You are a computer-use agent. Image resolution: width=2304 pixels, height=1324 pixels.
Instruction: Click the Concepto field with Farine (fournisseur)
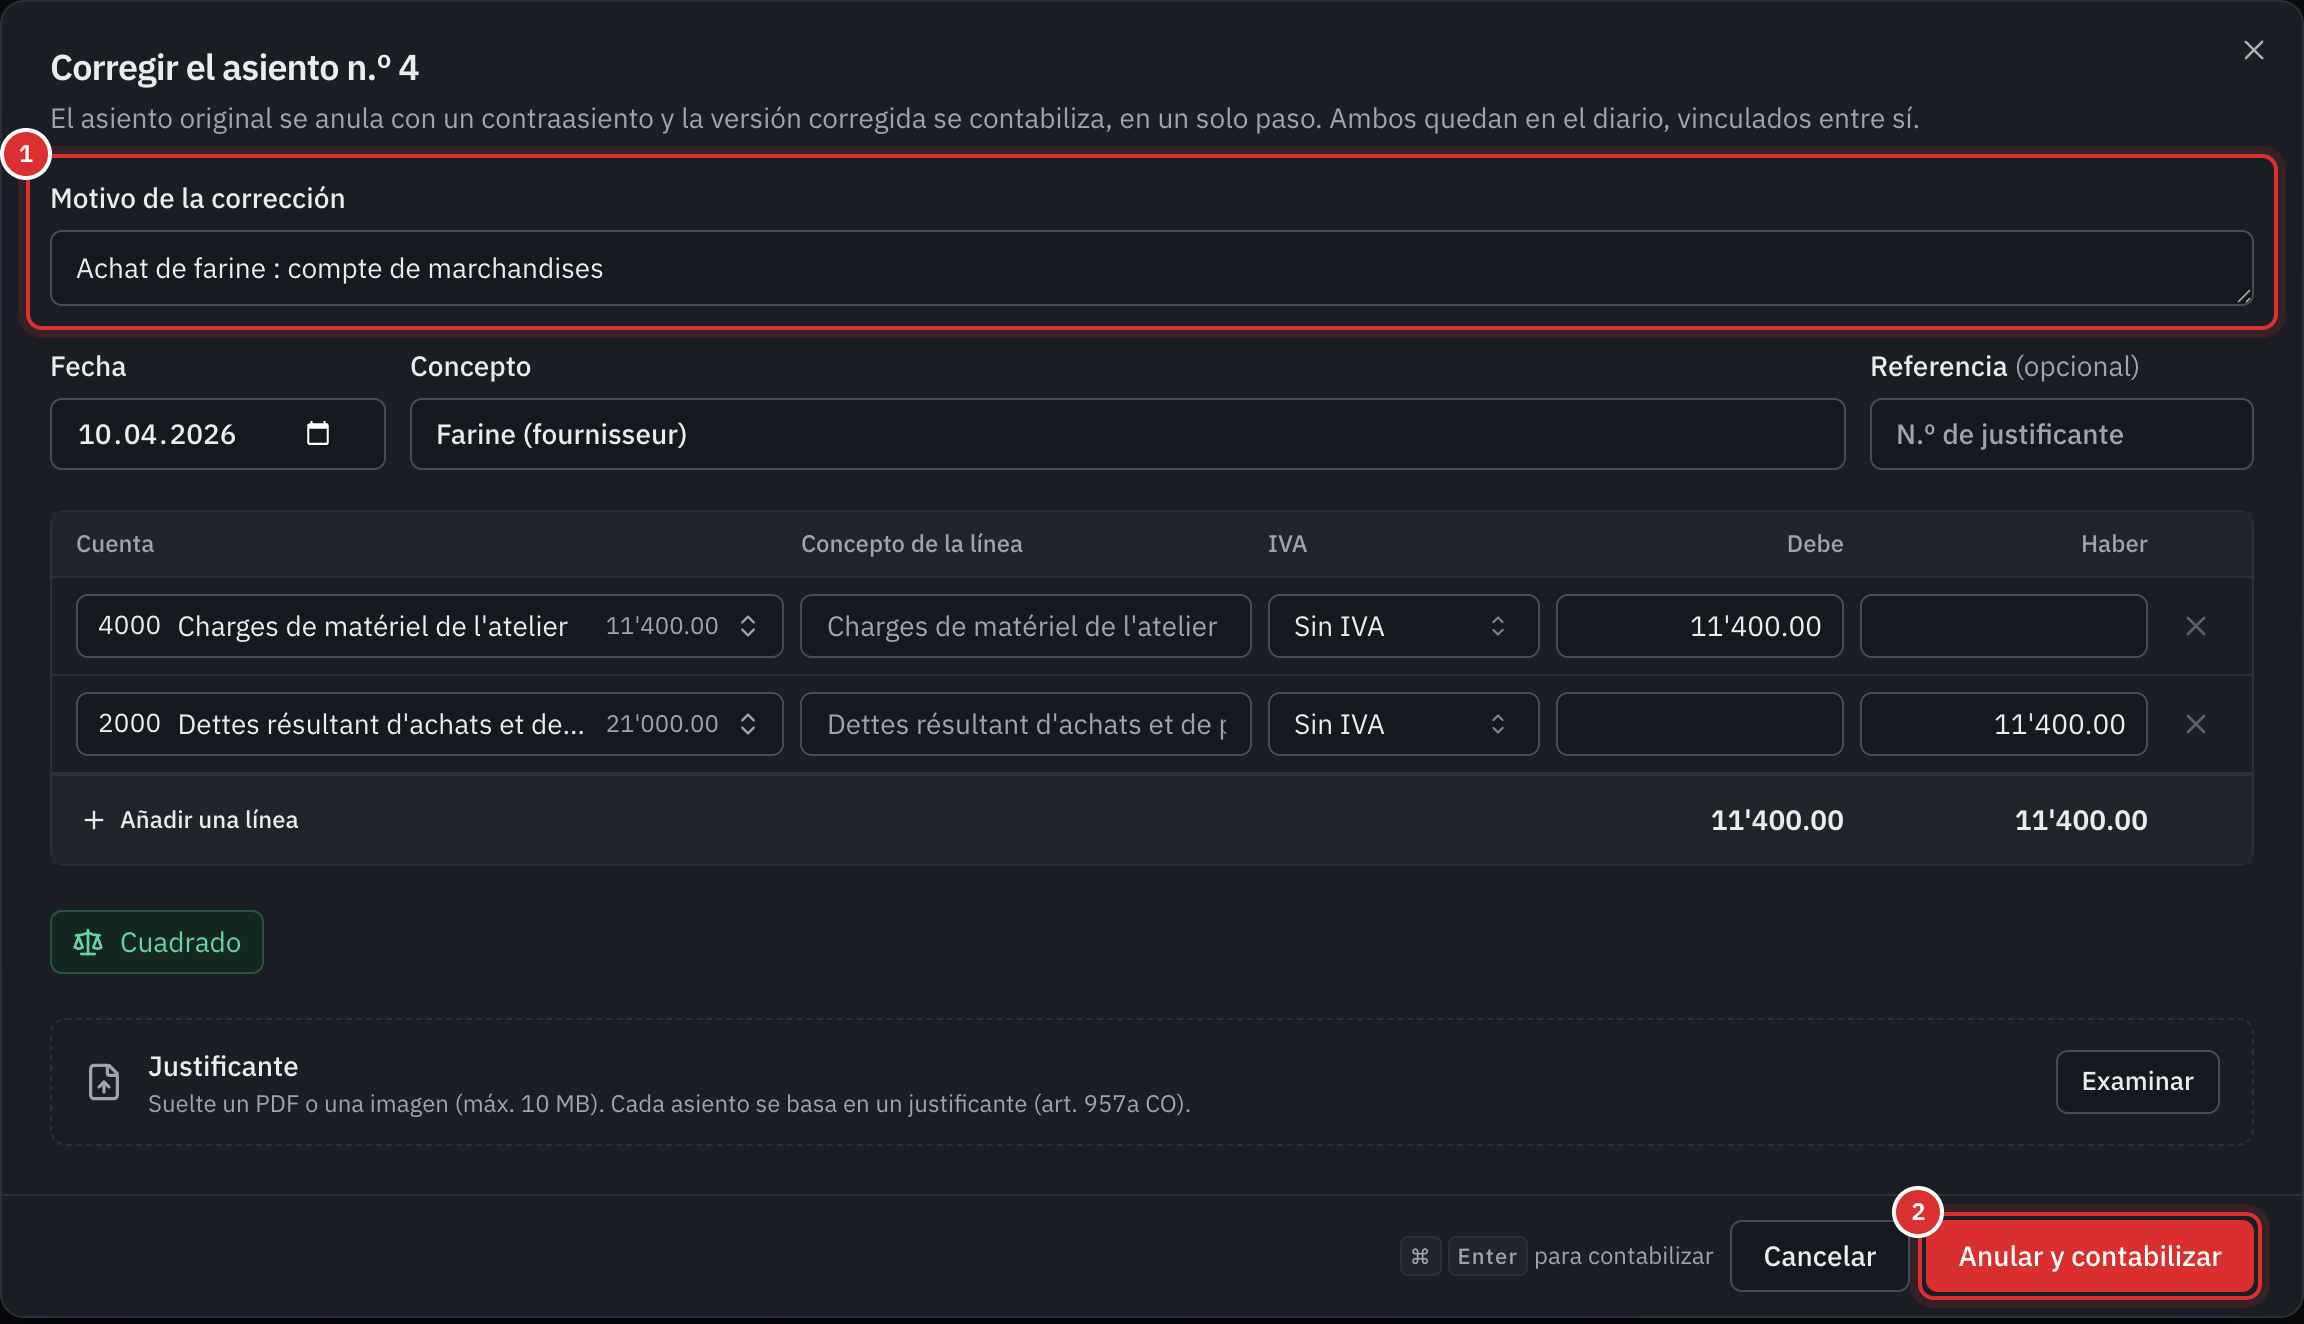[x=1127, y=434]
